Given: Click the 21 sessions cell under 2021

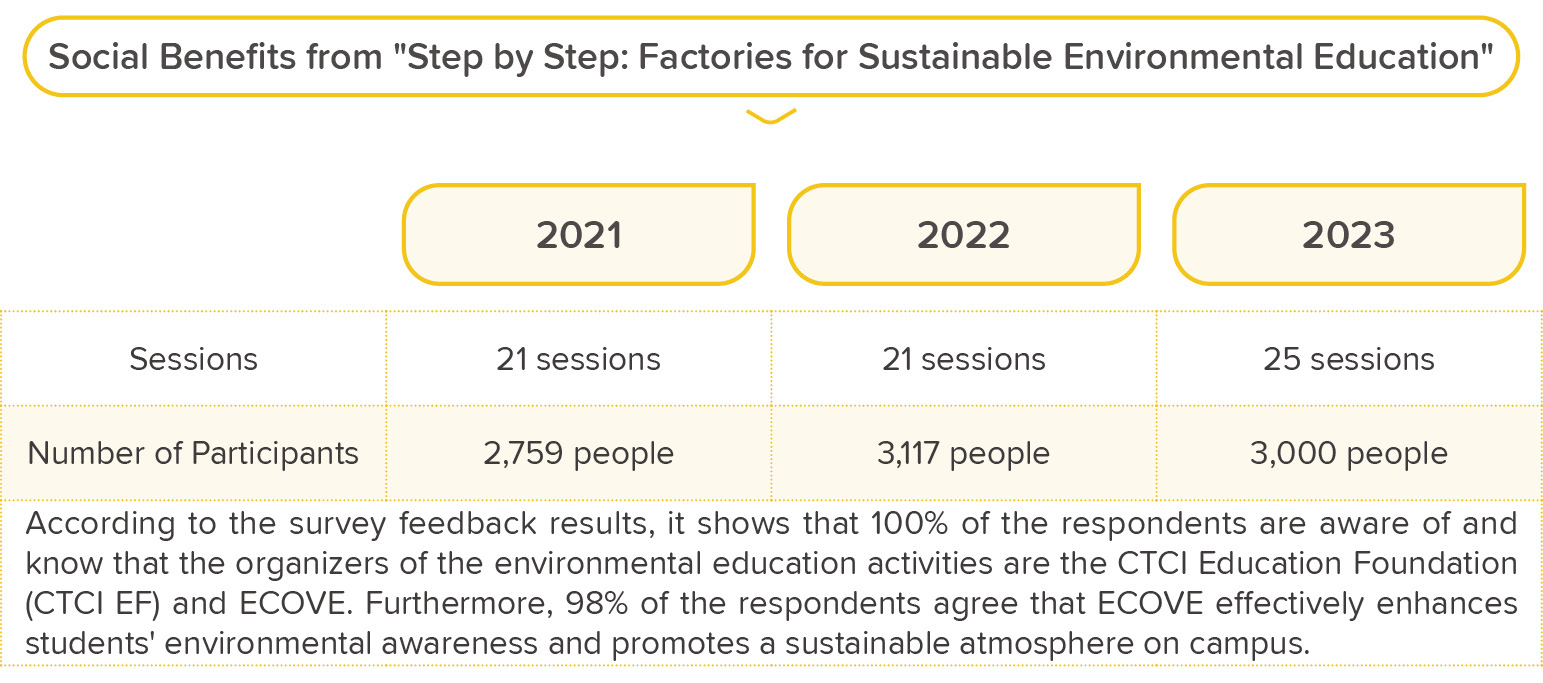Looking at the screenshot, I should 578,359.
